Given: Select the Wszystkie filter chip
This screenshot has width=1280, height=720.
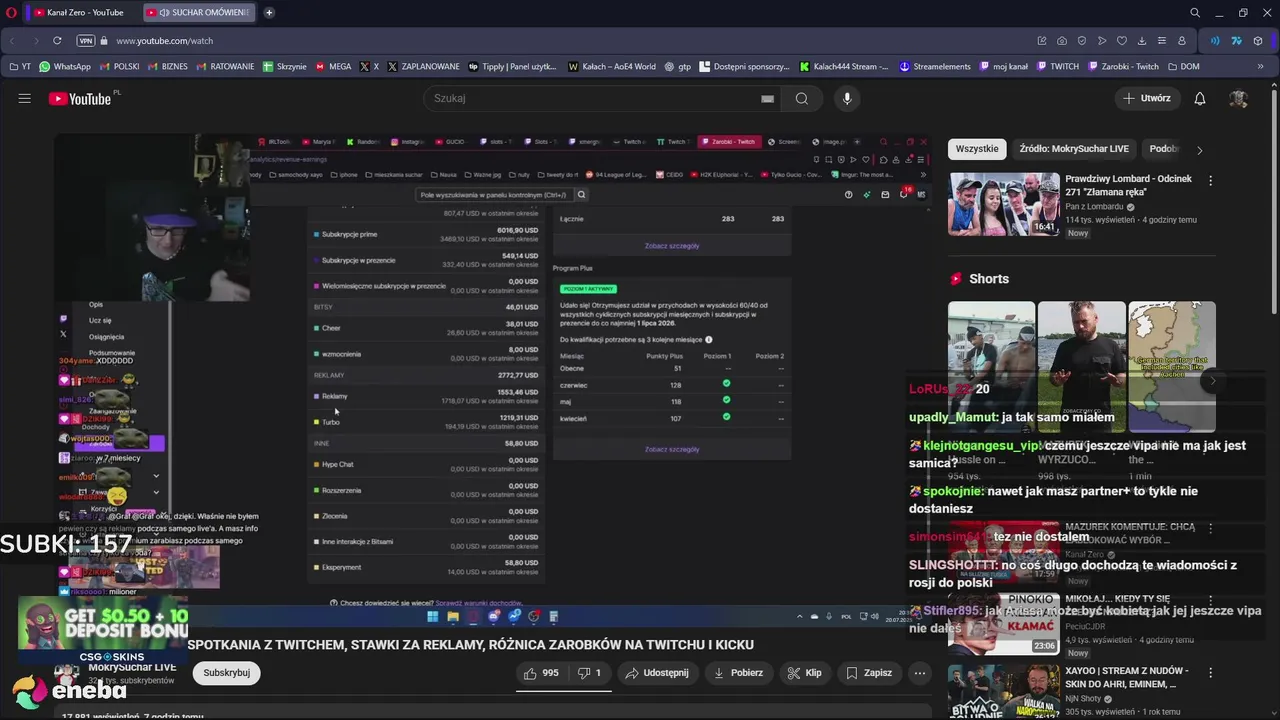Looking at the screenshot, I should (x=977, y=149).
